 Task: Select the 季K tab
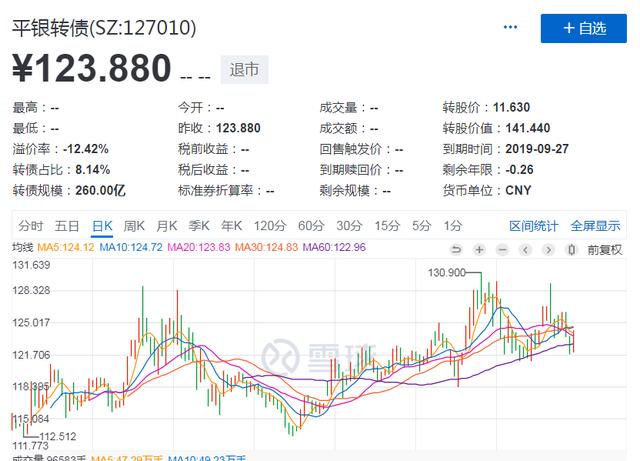[199, 226]
